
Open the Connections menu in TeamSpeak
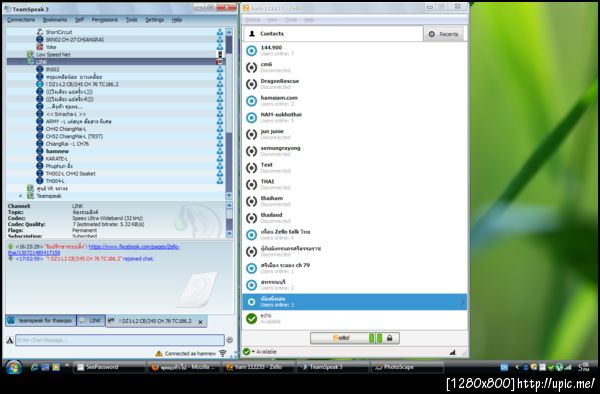(21, 20)
